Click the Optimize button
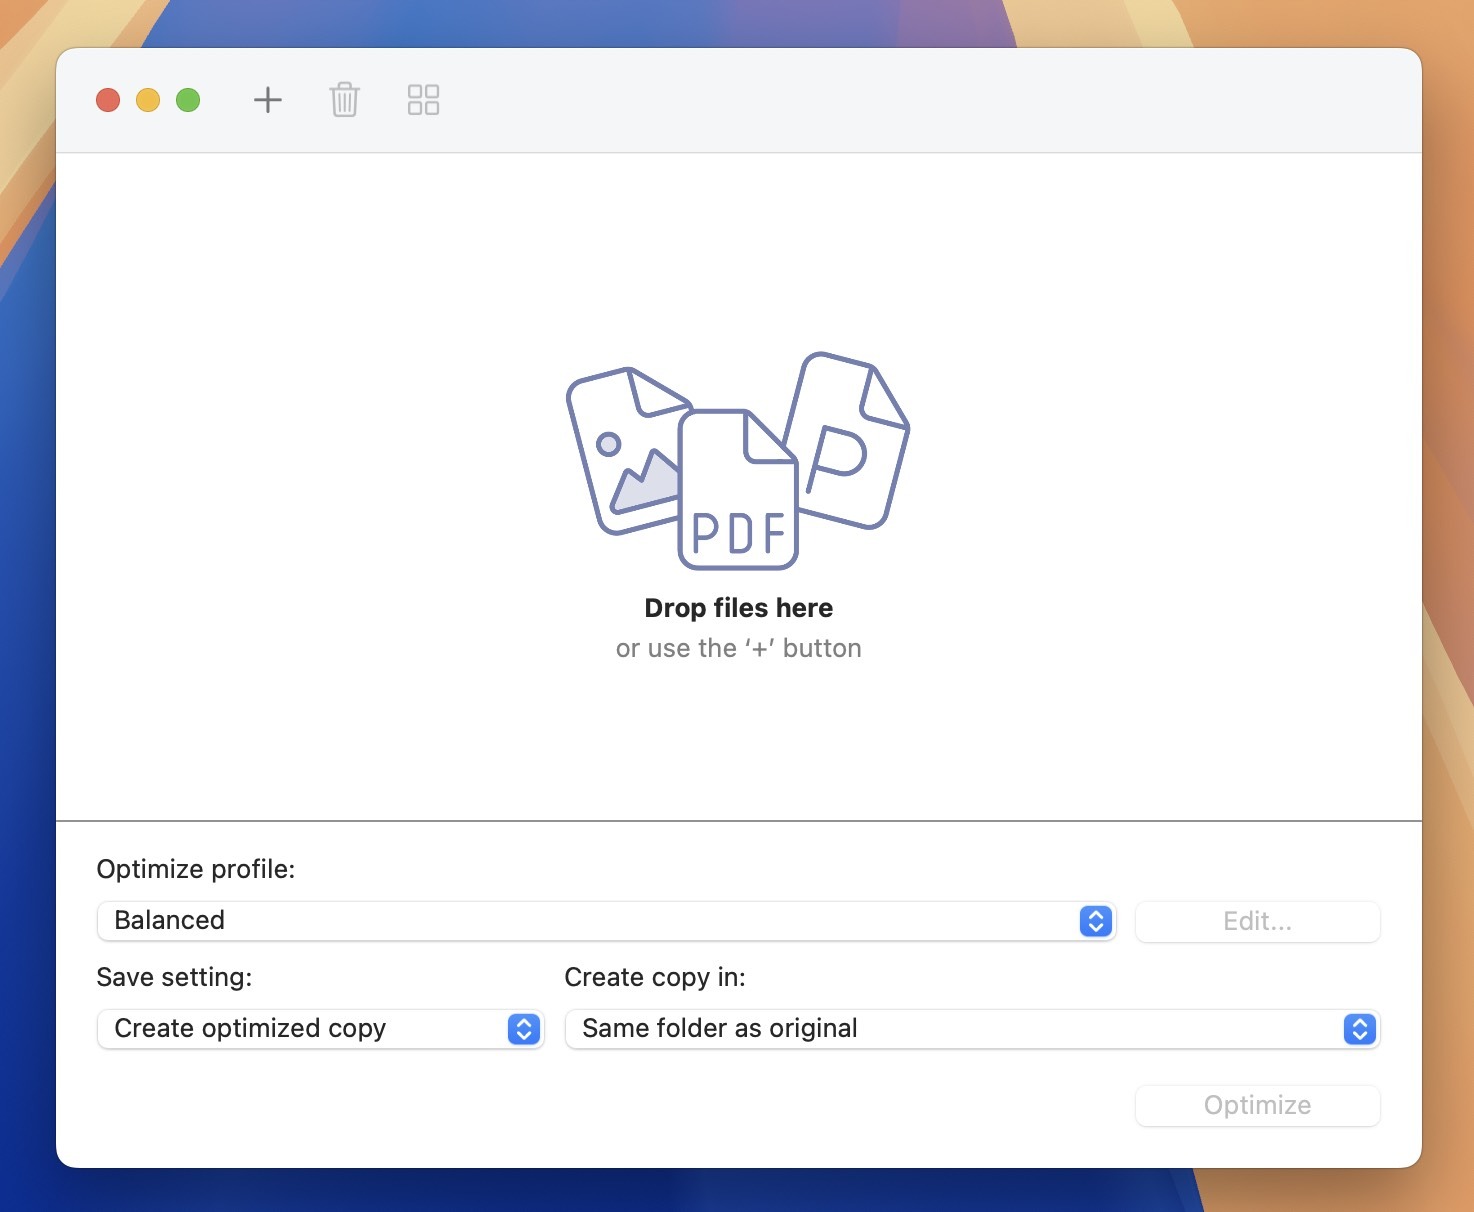1474x1212 pixels. pos(1257,1105)
